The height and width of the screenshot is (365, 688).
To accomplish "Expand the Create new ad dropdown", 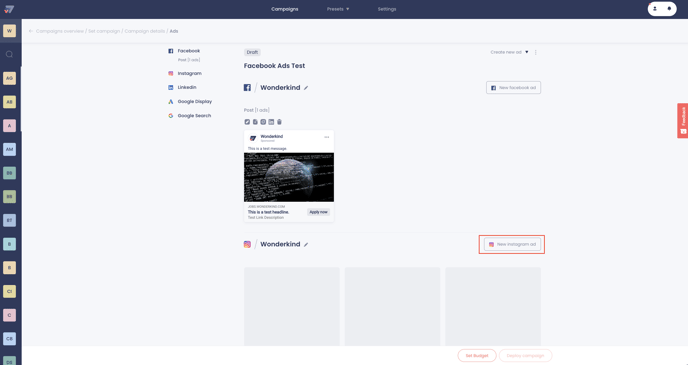I will pyautogui.click(x=509, y=52).
